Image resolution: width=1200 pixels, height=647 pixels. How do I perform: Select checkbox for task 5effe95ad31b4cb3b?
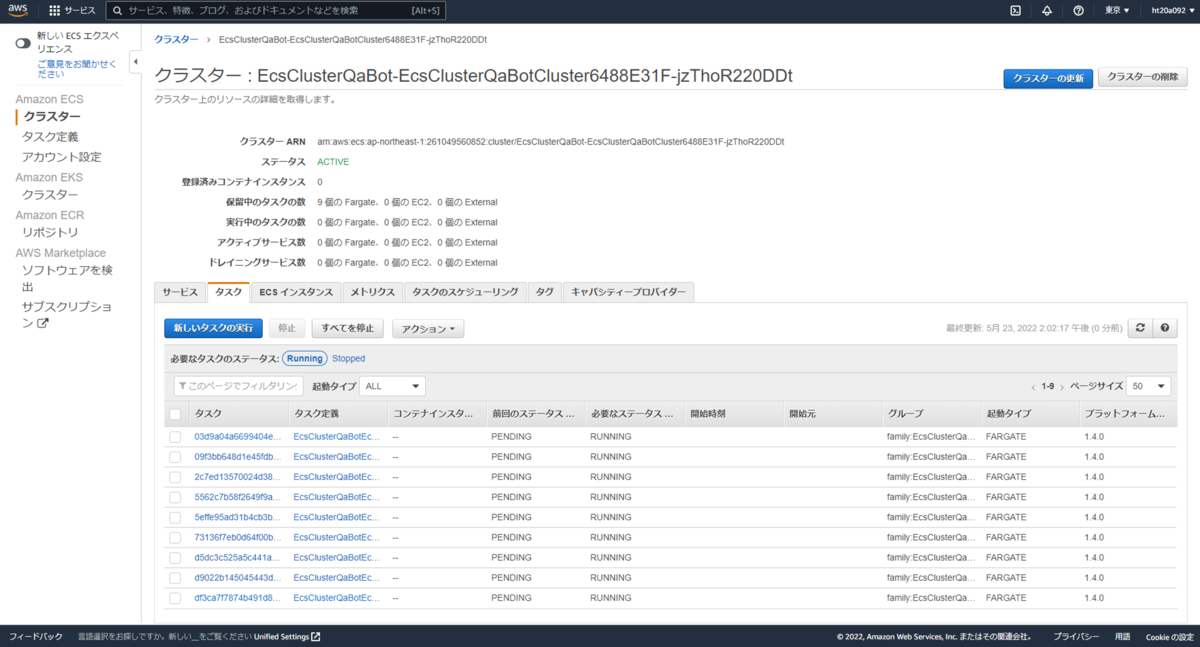[x=175, y=517]
